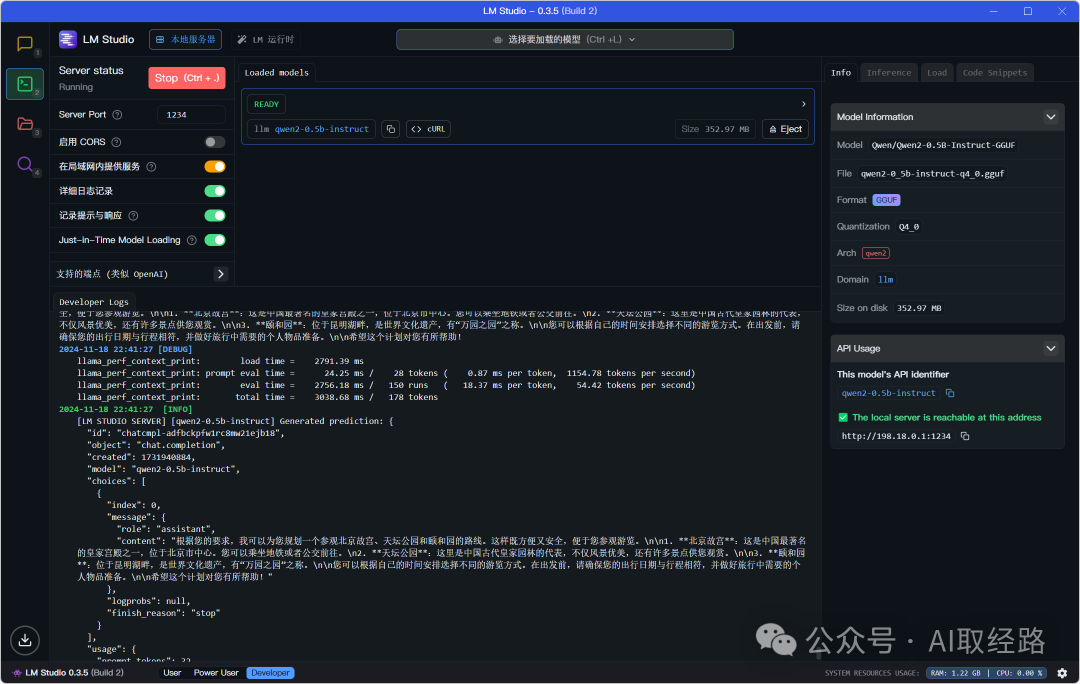
Task: Toggle 详细日志记录 switch
Action: (215, 191)
